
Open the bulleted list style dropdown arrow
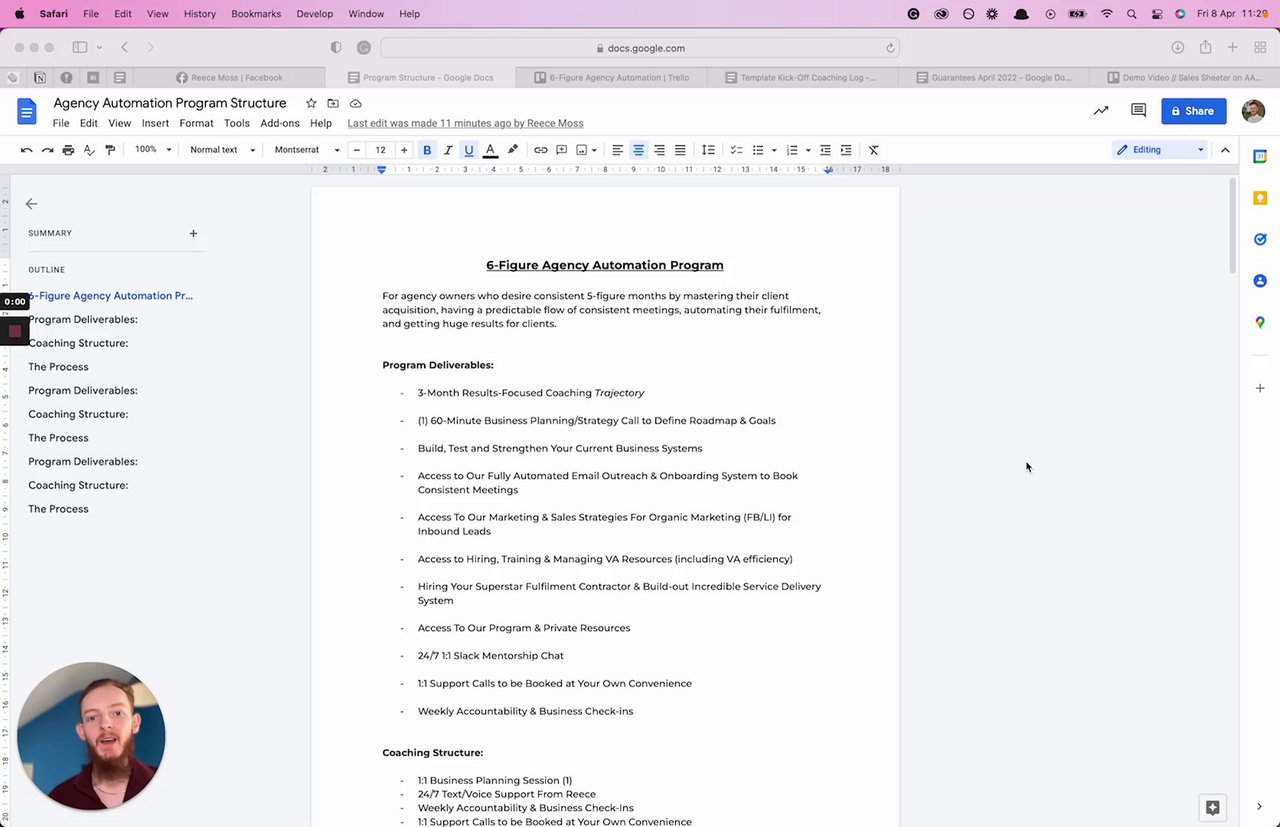[x=774, y=150]
